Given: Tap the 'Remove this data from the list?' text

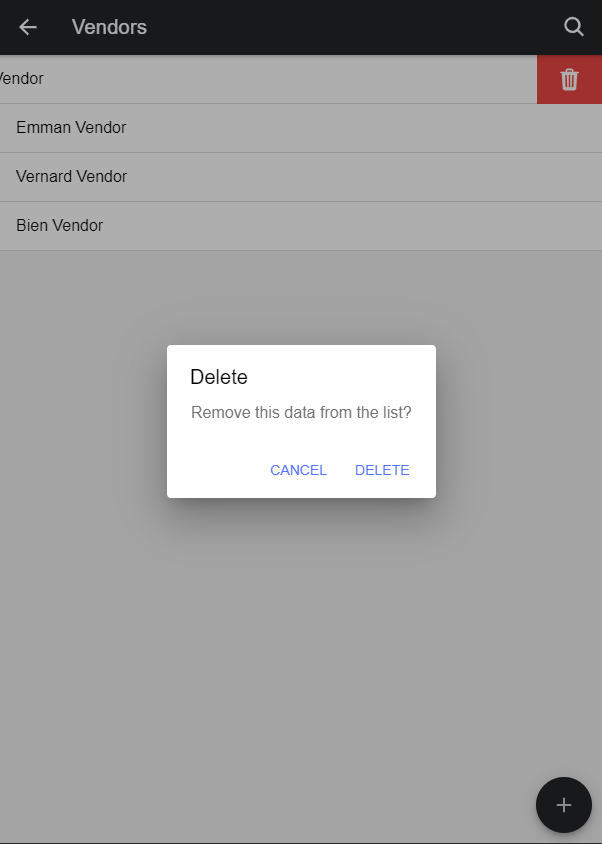Looking at the screenshot, I should pyautogui.click(x=300, y=412).
